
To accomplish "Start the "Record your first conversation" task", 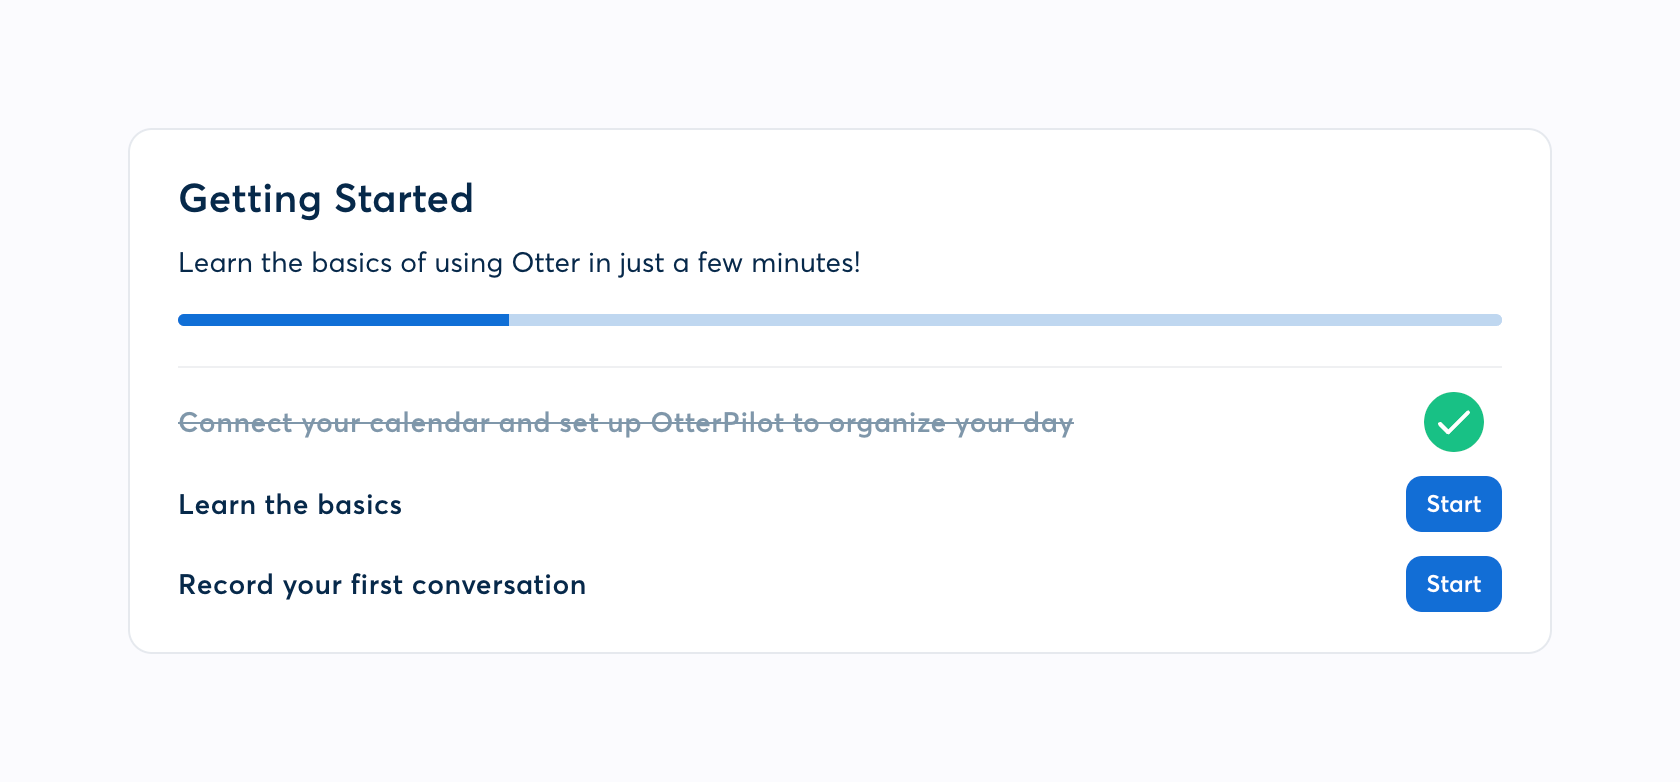I will click(1453, 584).
